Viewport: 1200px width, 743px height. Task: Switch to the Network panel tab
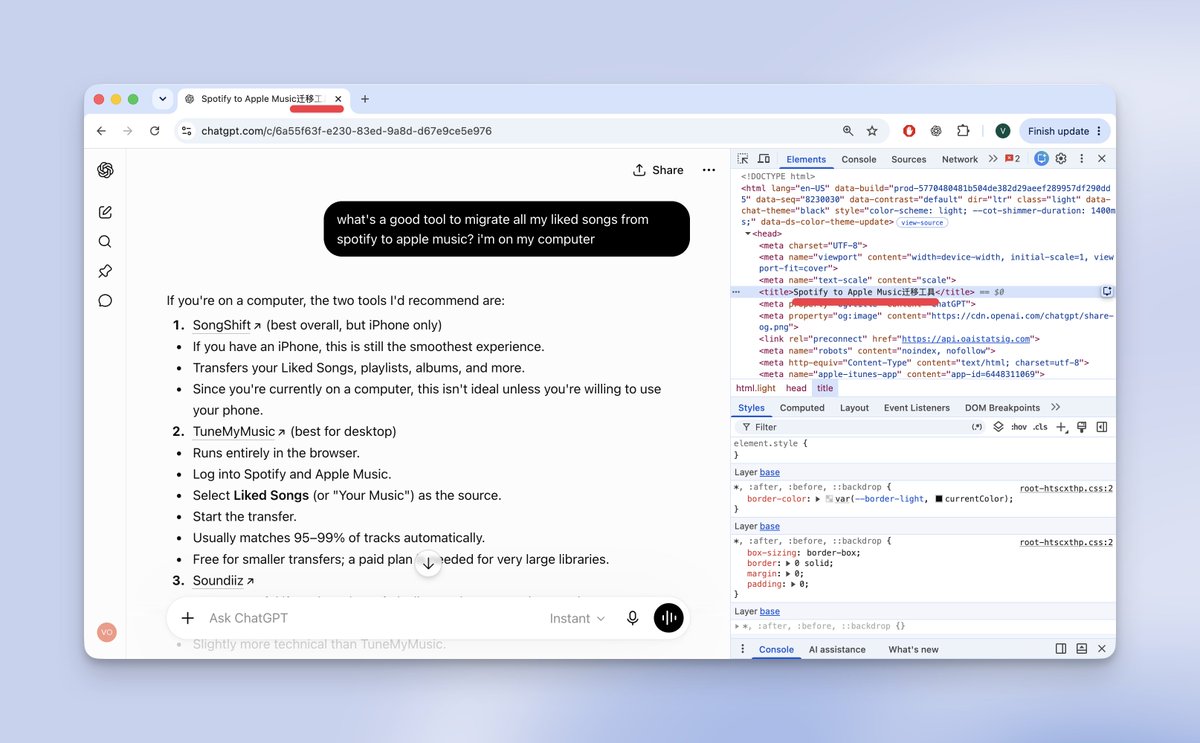point(960,159)
